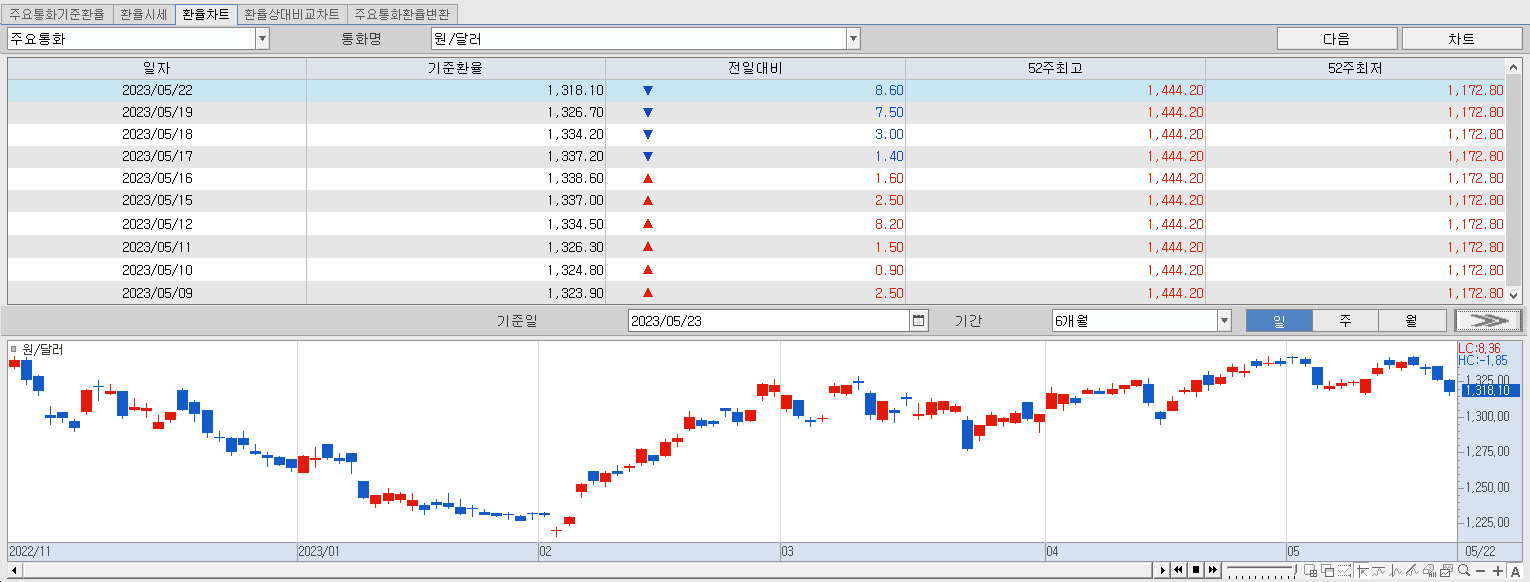This screenshot has height=582, width=1530.
Task: Select the 환율차트 tab
Action: tap(206, 14)
